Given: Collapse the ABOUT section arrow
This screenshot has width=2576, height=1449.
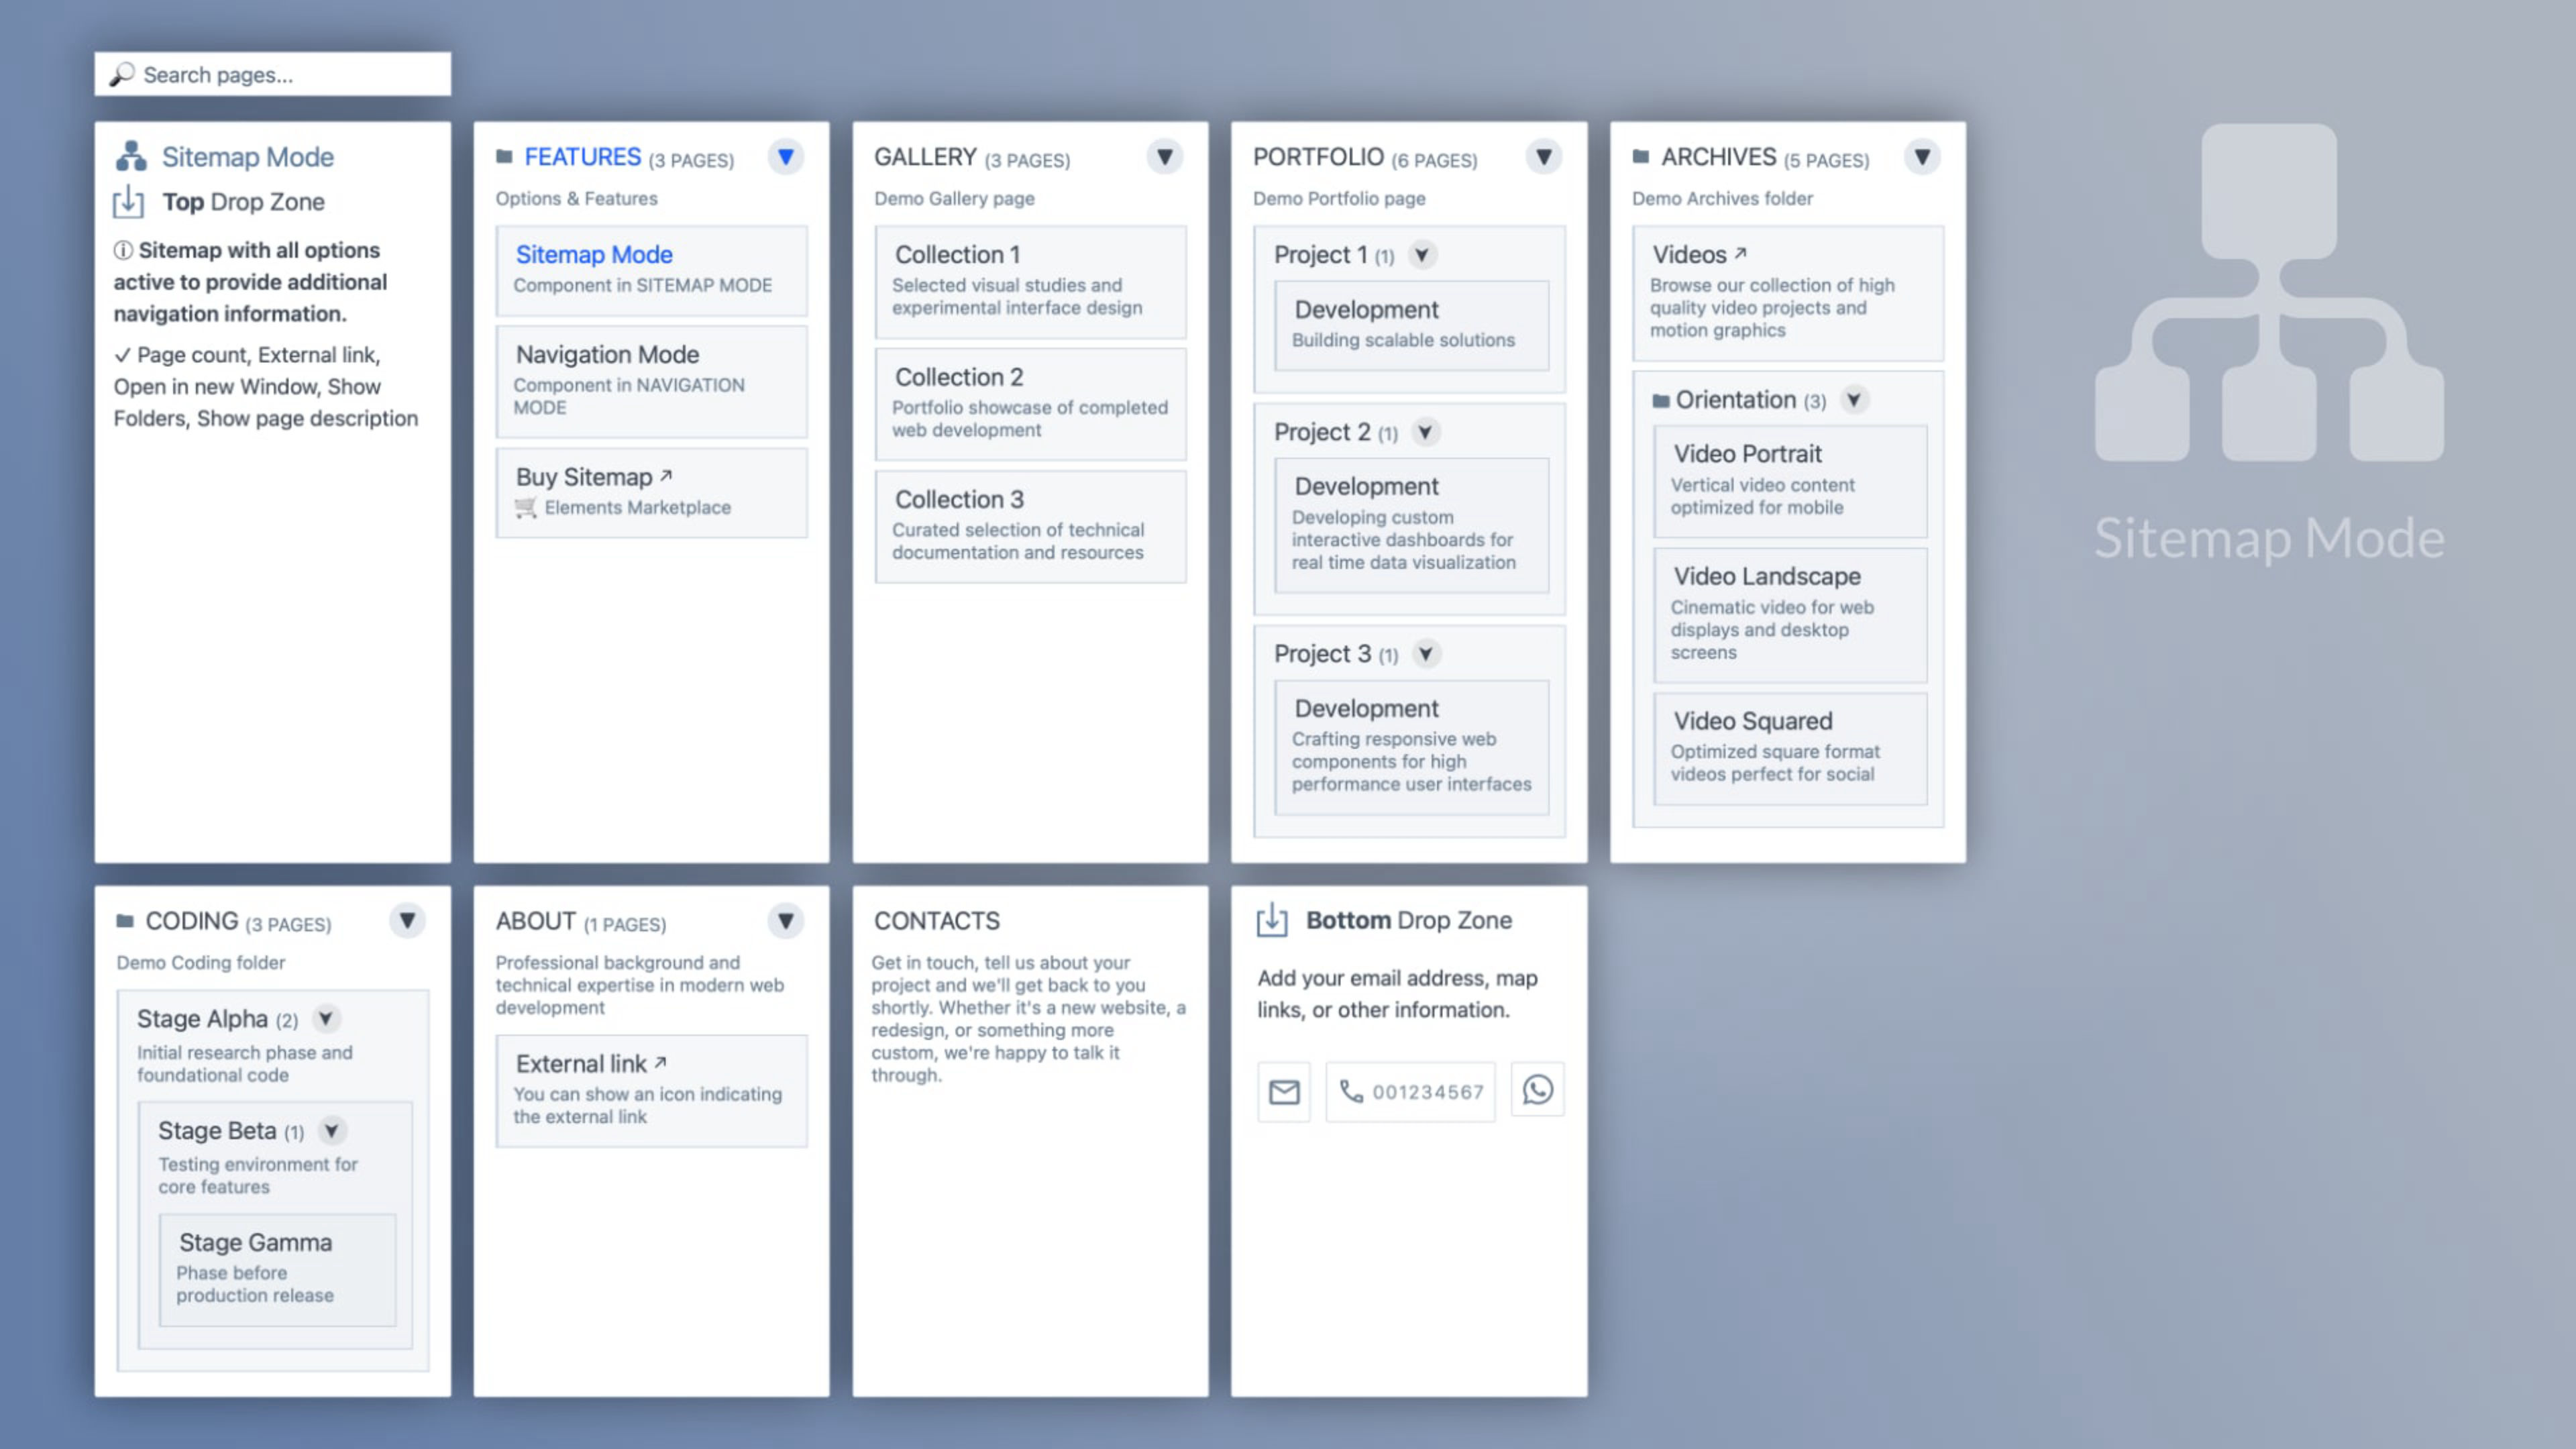Looking at the screenshot, I should [x=786, y=920].
